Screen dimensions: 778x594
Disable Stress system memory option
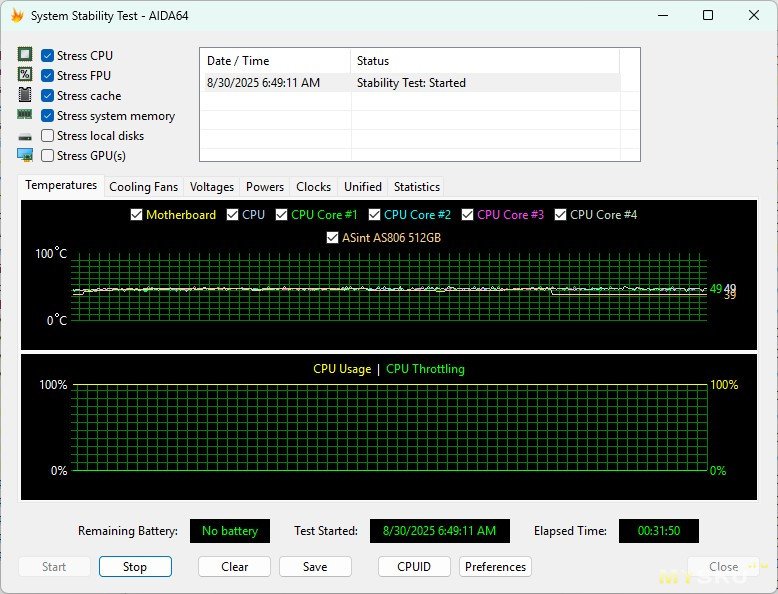(x=48, y=116)
